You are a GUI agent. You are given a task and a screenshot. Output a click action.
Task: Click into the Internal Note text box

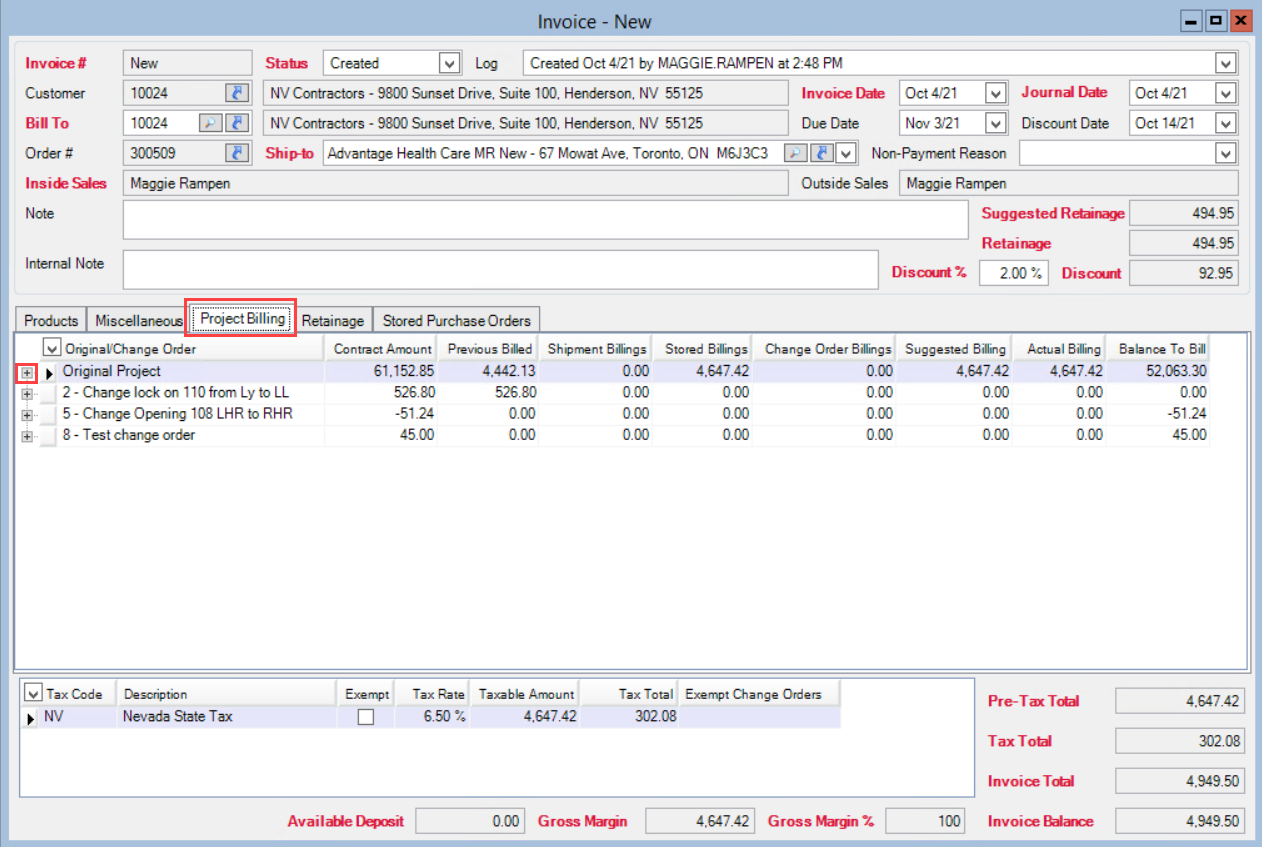click(x=500, y=269)
